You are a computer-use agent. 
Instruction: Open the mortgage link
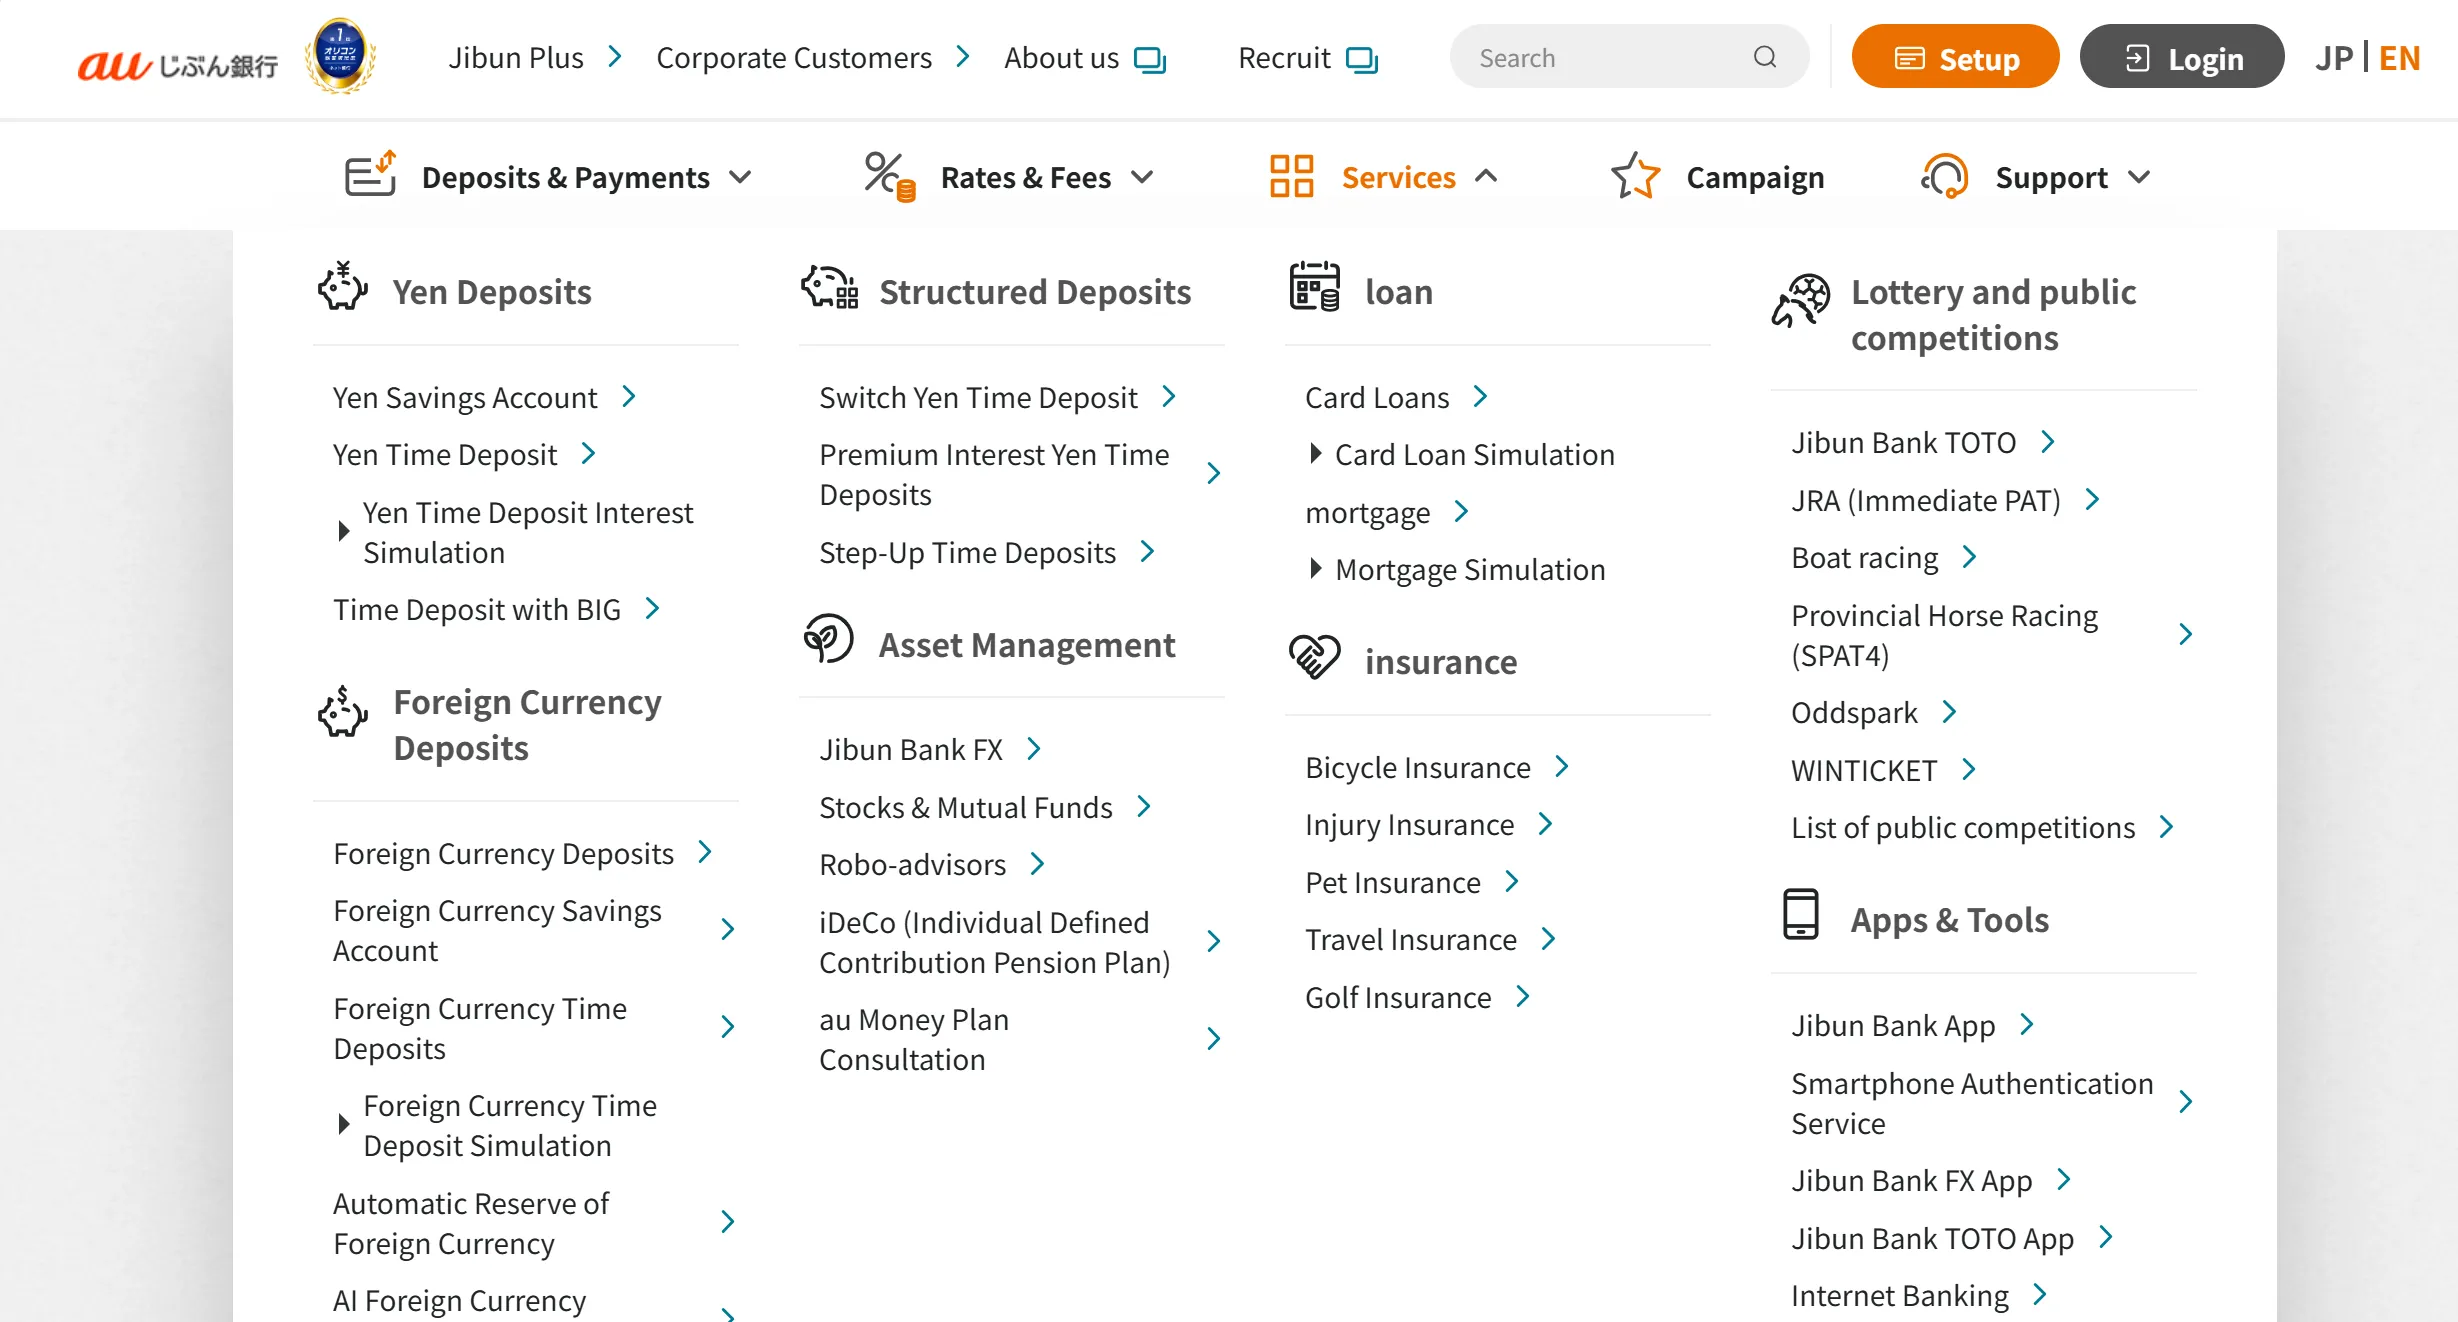[1367, 513]
